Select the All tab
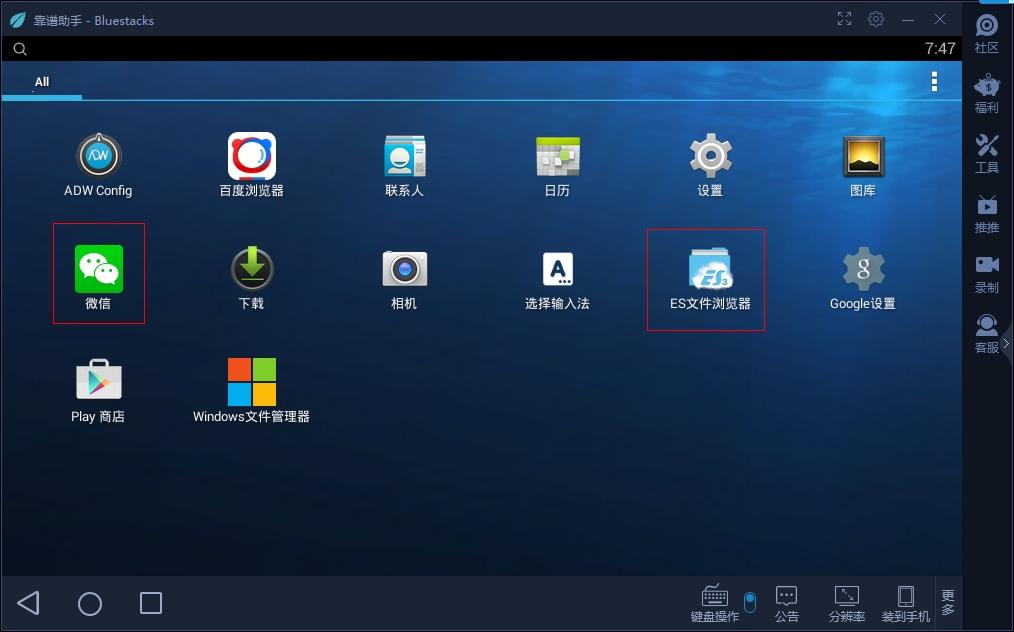This screenshot has width=1014, height=632. pos(42,82)
